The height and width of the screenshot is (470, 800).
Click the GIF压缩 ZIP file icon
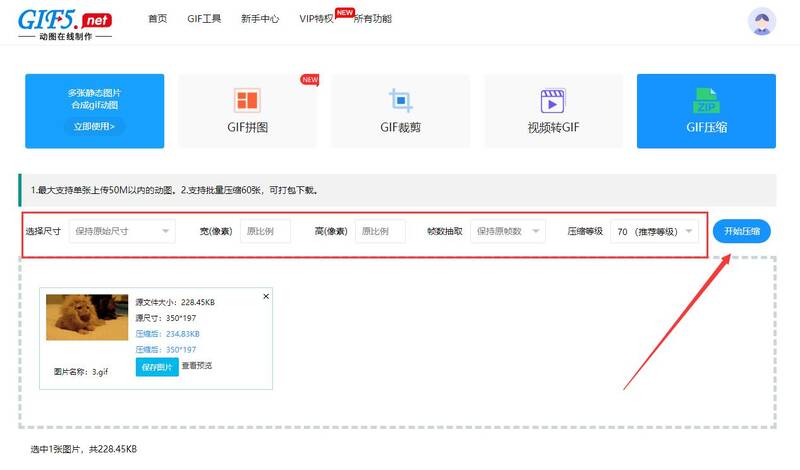click(706, 101)
